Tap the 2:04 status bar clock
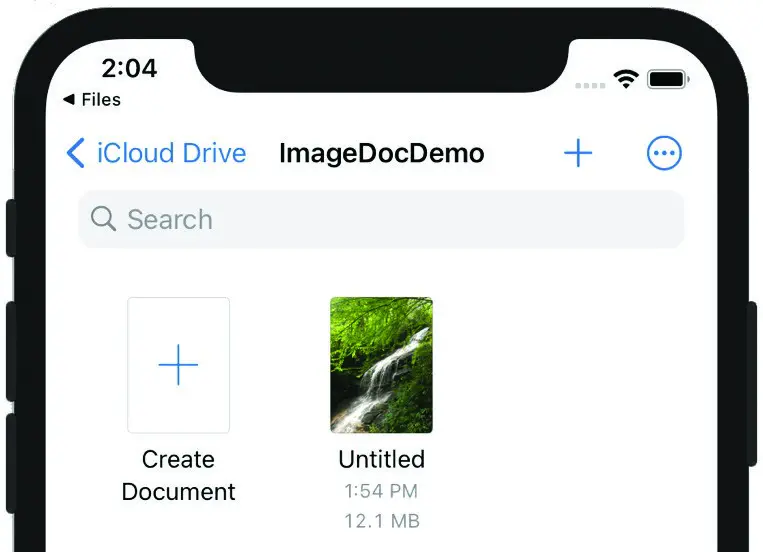Viewport: 763px width, 552px height. tap(129, 68)
